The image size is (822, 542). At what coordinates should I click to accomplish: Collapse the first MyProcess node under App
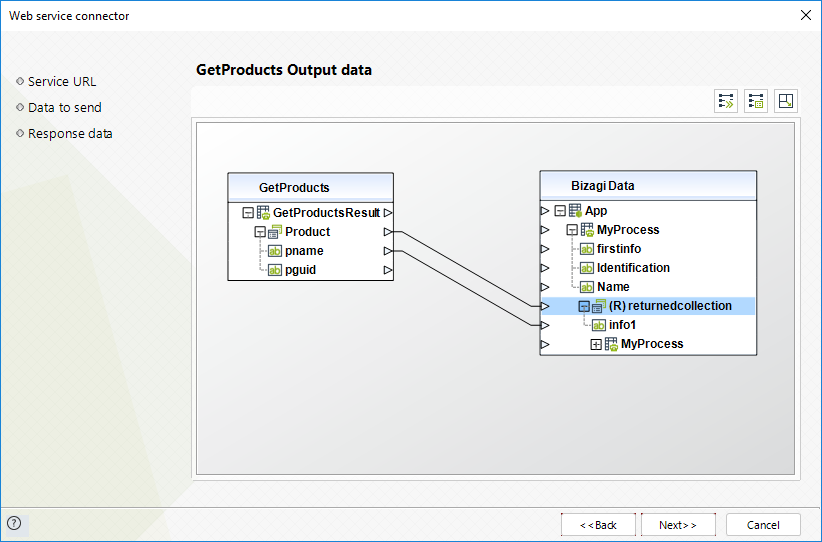[572, 230]
